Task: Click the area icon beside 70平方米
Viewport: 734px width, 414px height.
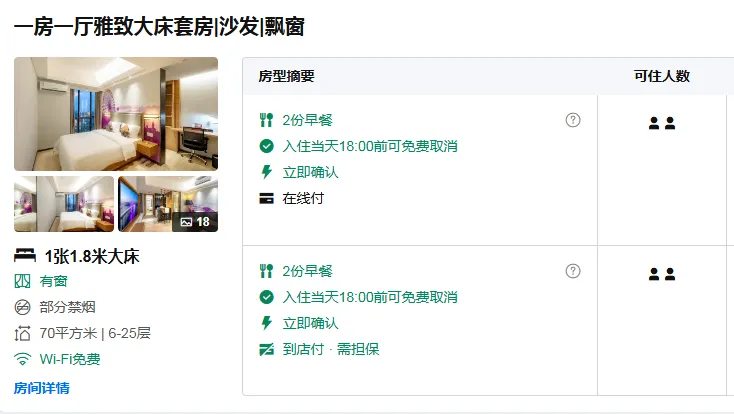Action: (x=22, y=333)
